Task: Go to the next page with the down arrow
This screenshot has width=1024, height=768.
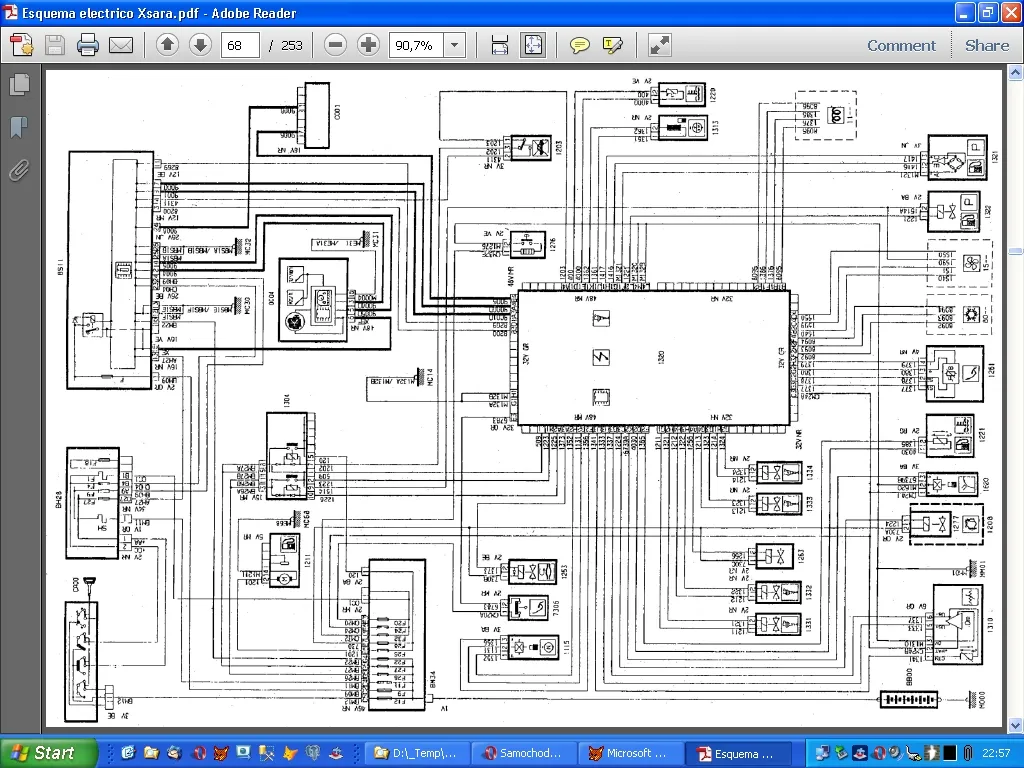Action: click(x=200, y=45)
